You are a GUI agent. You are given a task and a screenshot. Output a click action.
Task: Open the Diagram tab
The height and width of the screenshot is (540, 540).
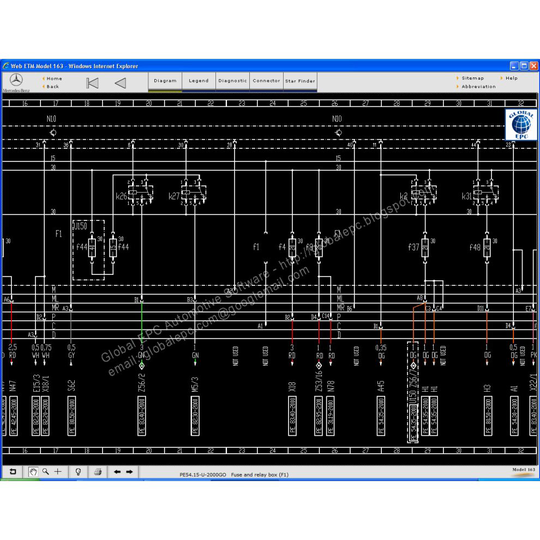165,81
